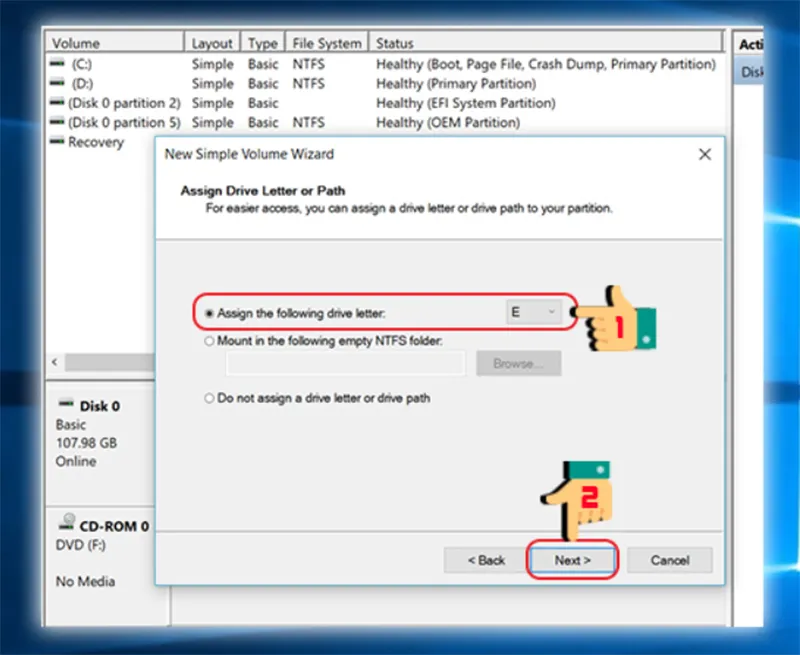Click the horizontal scrollbar of the volume list
This screenshot has height=655, width=800.
[109, 362]
